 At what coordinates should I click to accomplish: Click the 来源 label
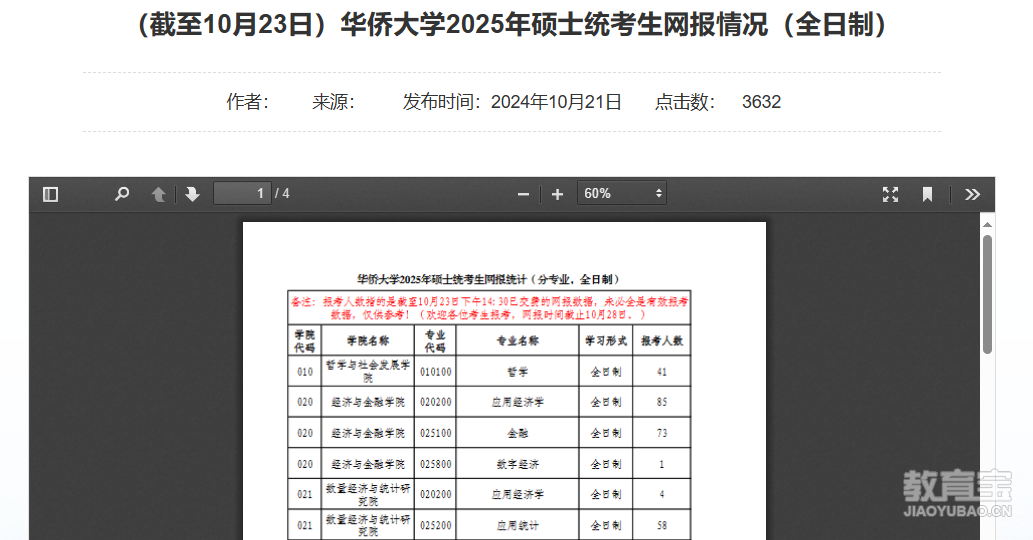[333, 102]
